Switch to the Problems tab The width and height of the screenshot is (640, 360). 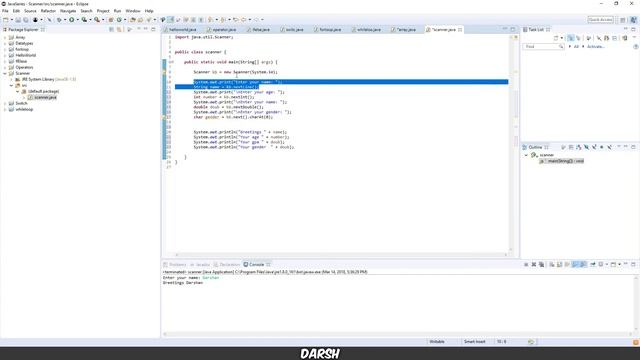pyautogui.click(x=175, y=264)
